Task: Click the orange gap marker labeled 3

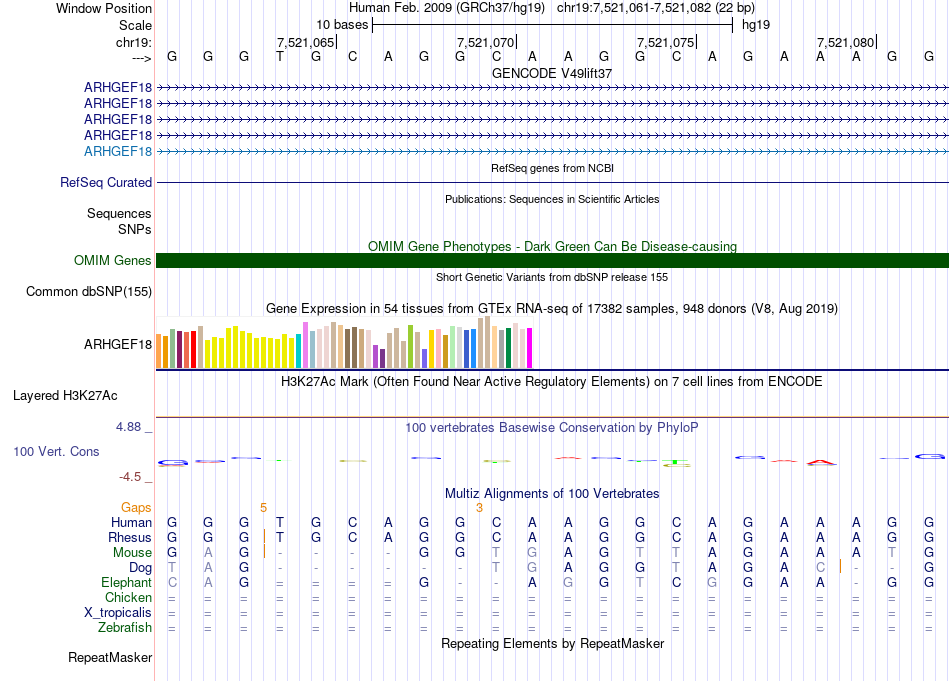Action: [479, 508]
